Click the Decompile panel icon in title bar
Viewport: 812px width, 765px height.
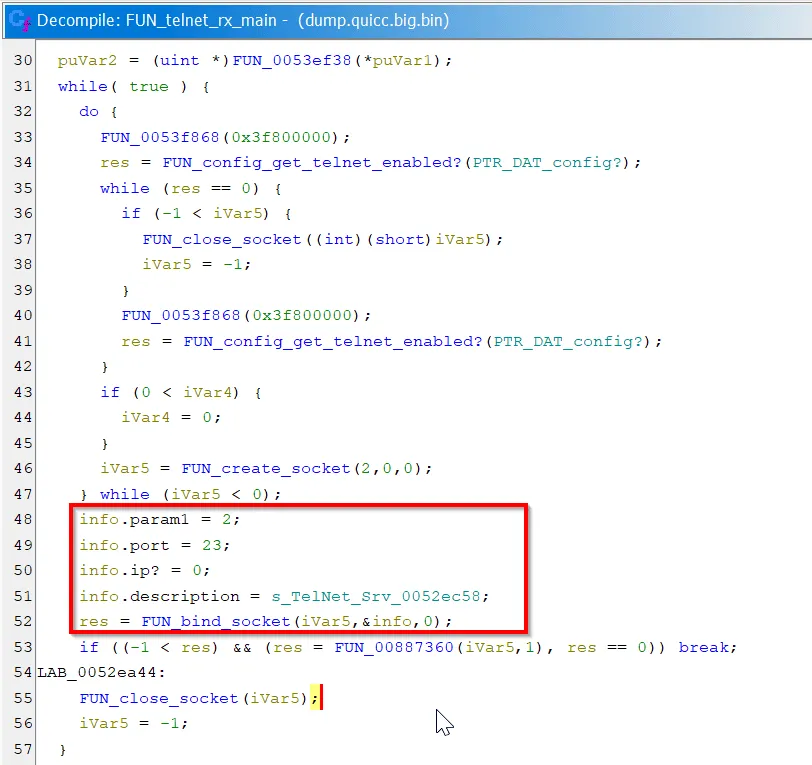tap(17, 19)
